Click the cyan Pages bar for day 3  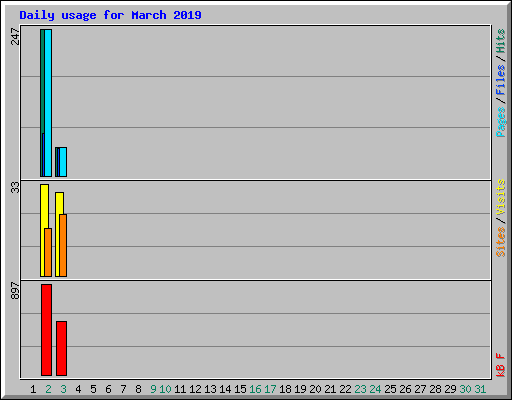pyautogui.click(x=63, y=162)
